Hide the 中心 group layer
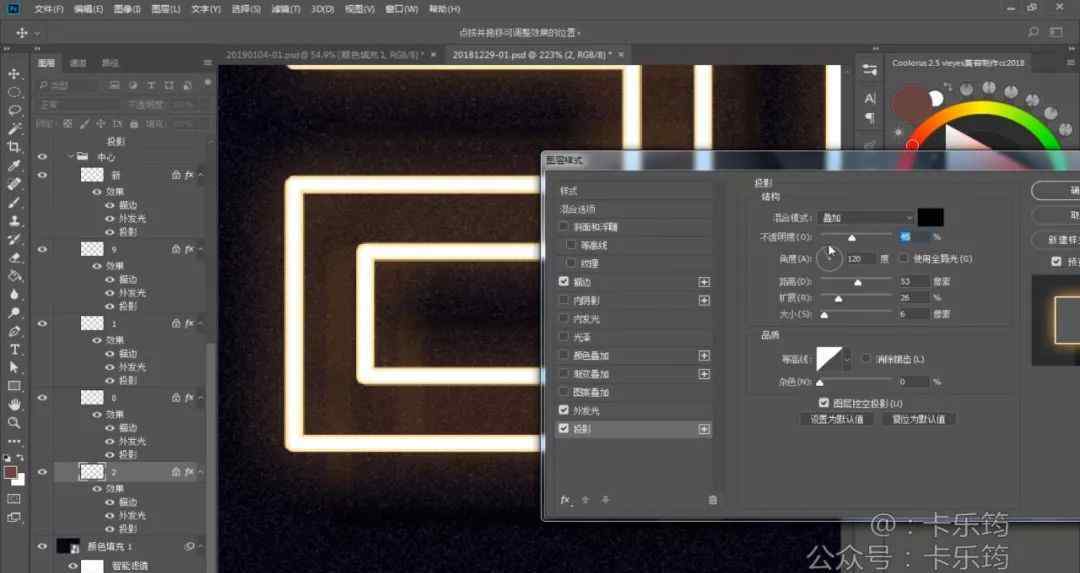 42,157
